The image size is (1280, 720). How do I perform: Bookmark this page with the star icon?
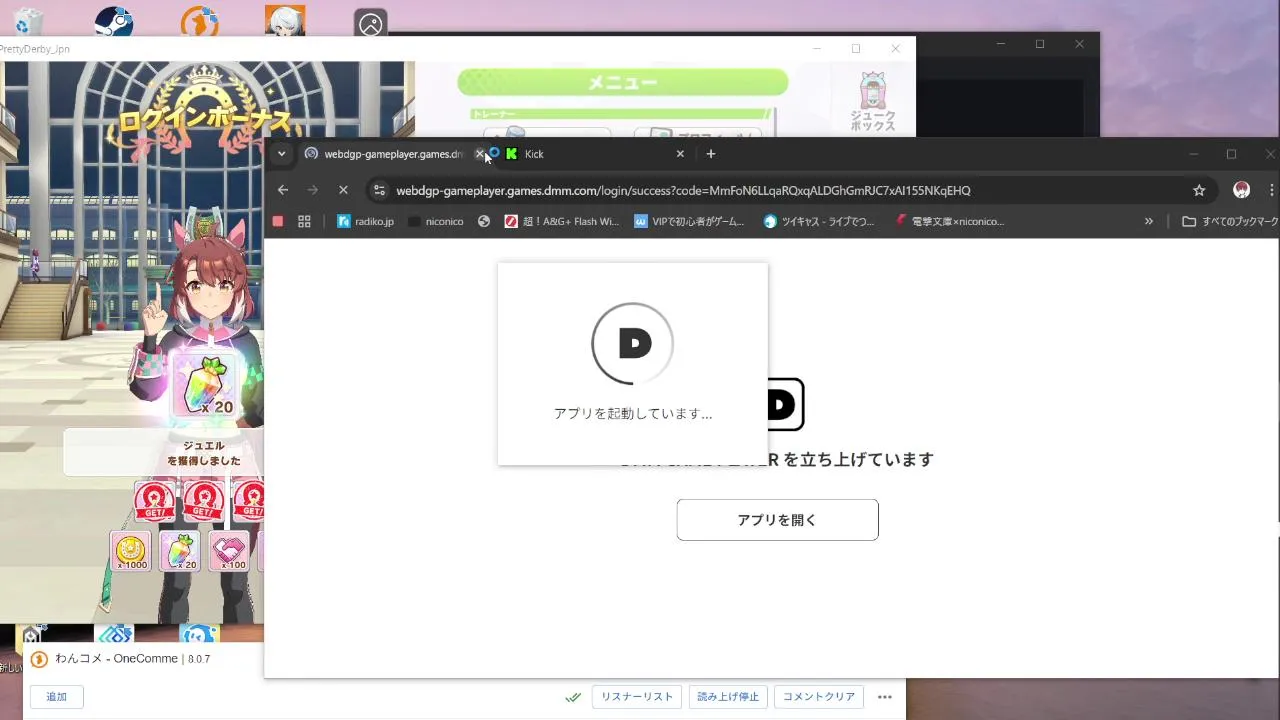point(1199,190)
